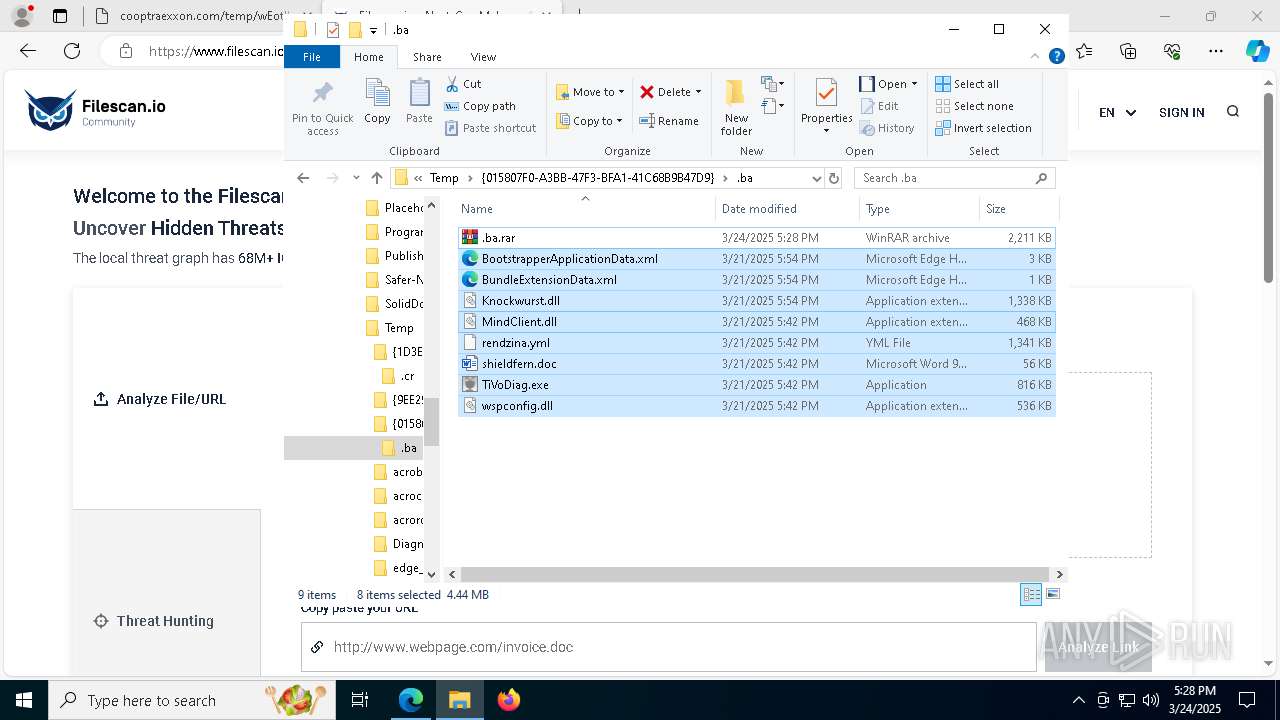Viewport: 1280px width, 720px height.
Task: Create a New folder
Action: (x=736, y=107)
